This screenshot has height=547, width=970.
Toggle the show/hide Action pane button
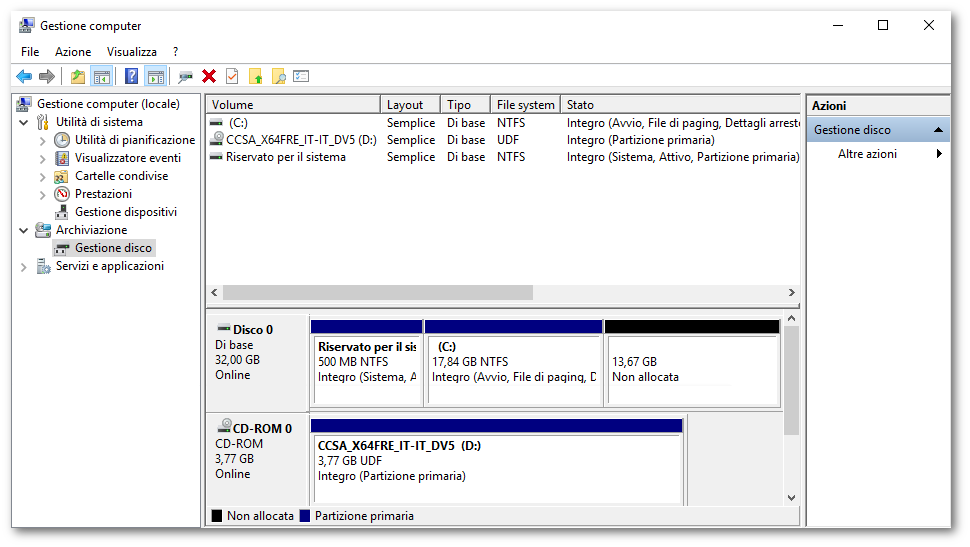pyautogui.click(x=155, y=76)
